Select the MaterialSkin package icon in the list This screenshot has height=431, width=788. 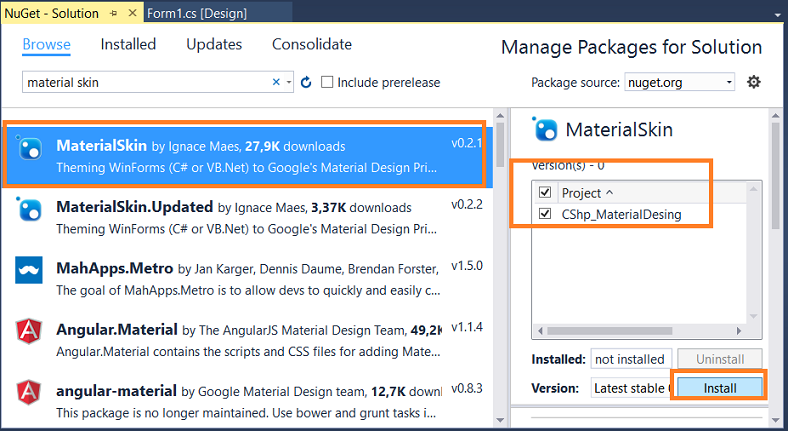pos(29,148)
